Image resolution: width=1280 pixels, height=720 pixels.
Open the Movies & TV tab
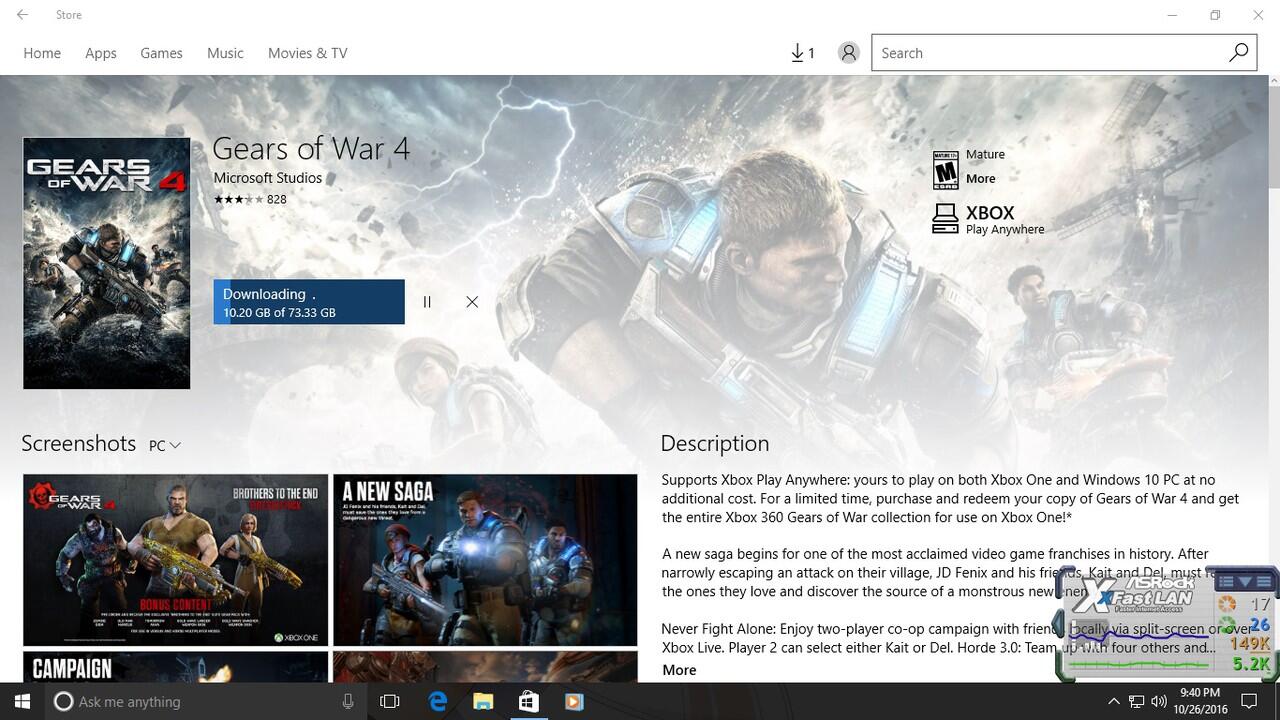click(308, 53)
